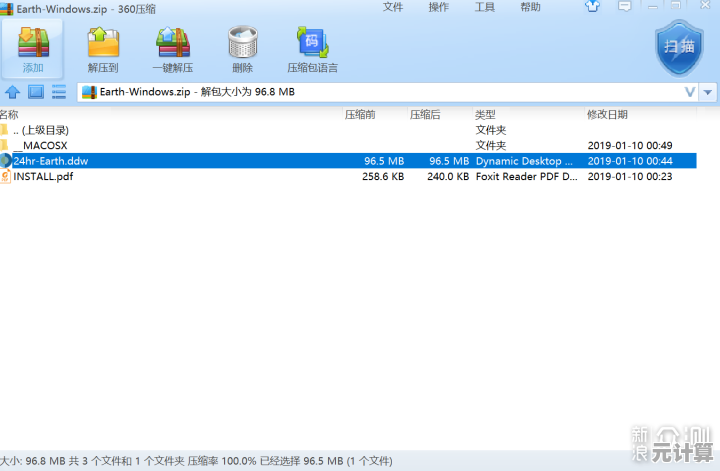Click the parent directory folder icon
720x471 pixels.
[x=4, y=130]
